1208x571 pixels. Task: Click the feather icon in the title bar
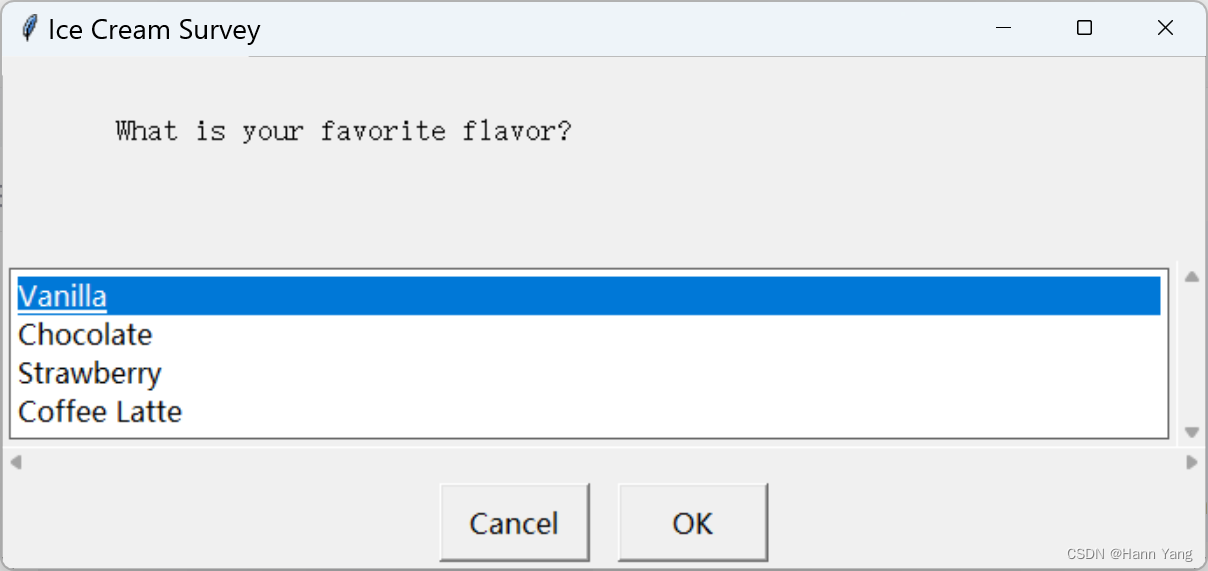pyautogui.click(x=29, y=28)
